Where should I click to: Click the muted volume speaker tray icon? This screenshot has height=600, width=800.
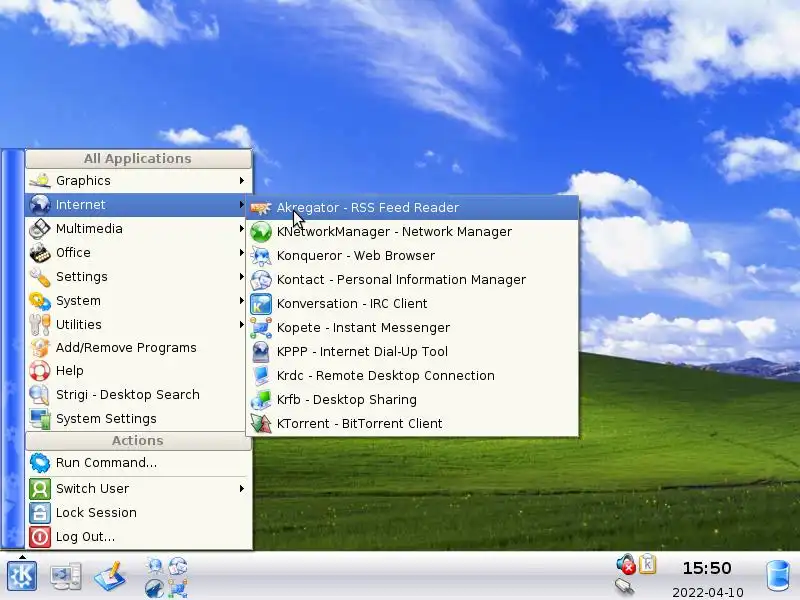point(626,564)
